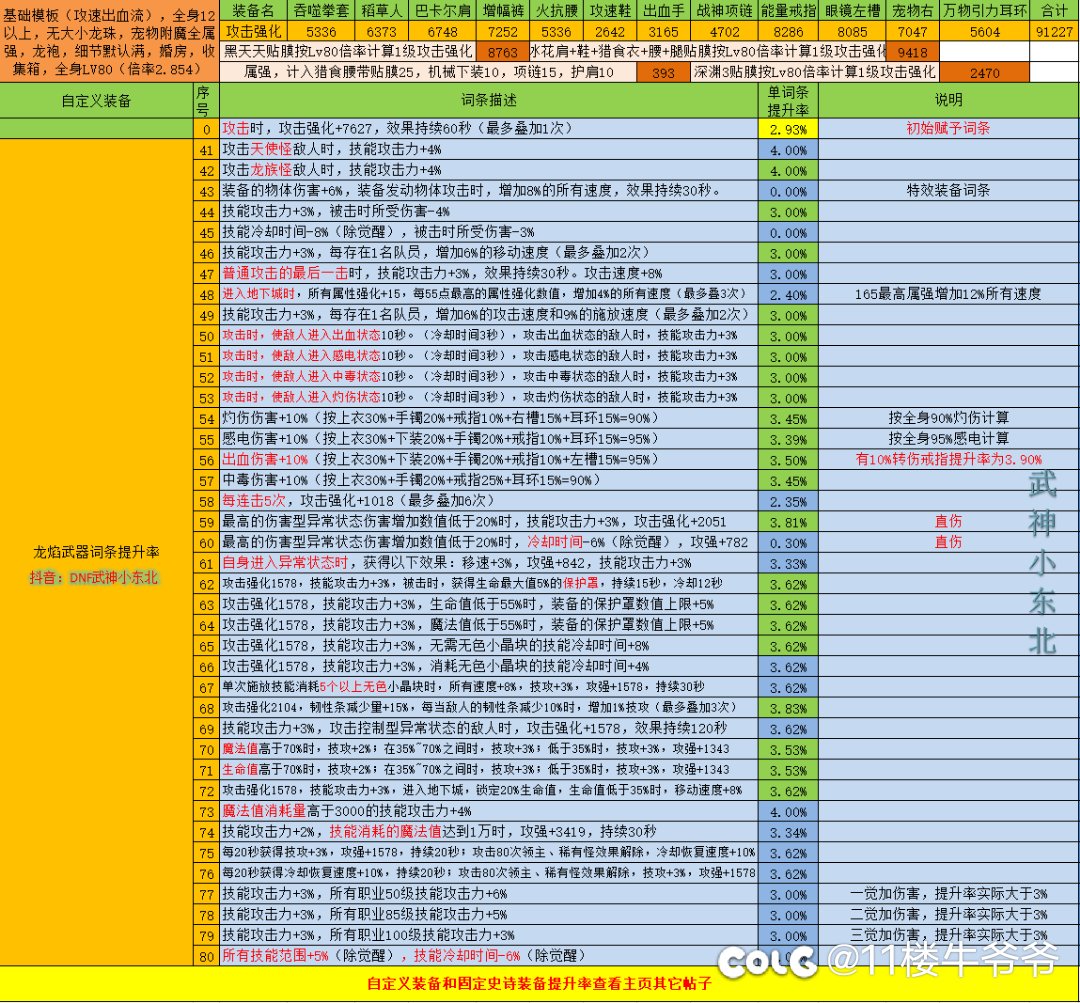
Task: Select the orange 2470 value cell
Action: pos(984,72)
